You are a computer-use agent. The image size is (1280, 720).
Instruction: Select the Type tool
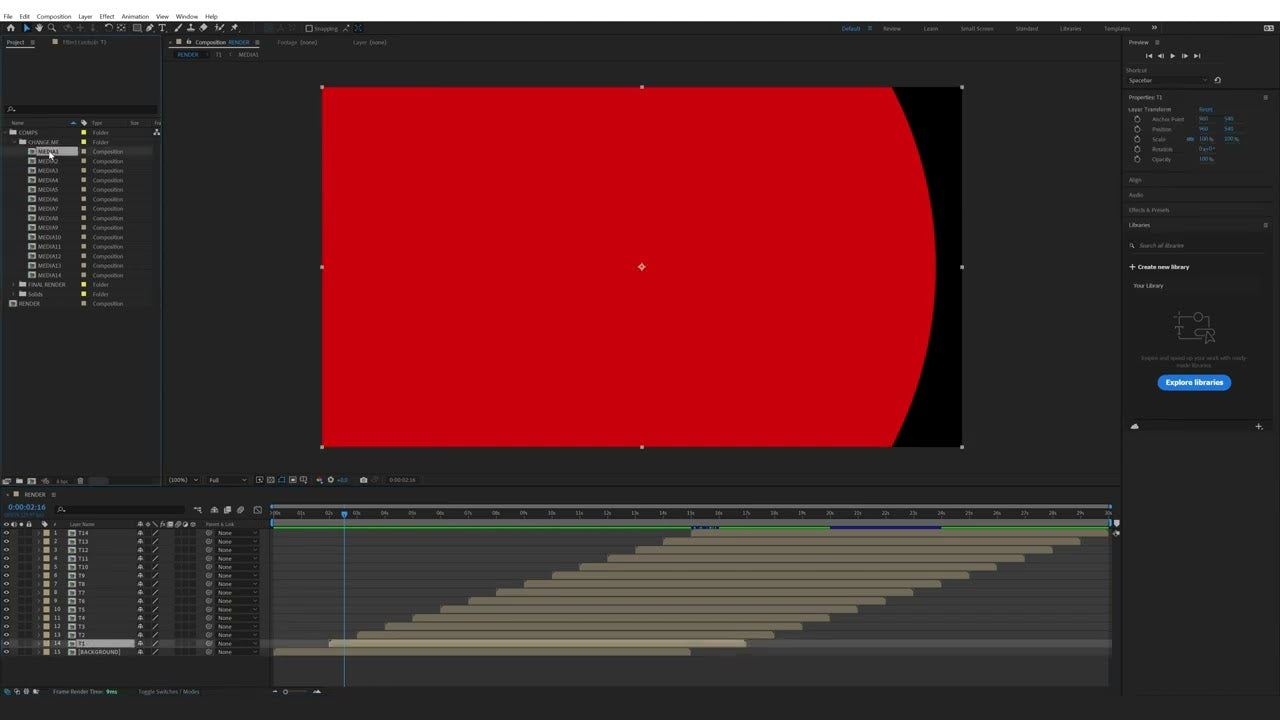click(x=161, y=28)
